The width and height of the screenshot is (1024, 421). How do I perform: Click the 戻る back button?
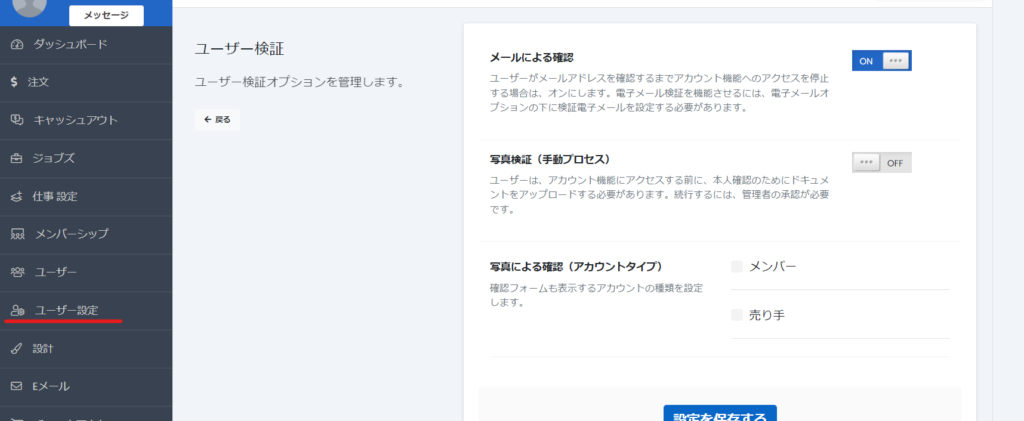coord(217,119)
